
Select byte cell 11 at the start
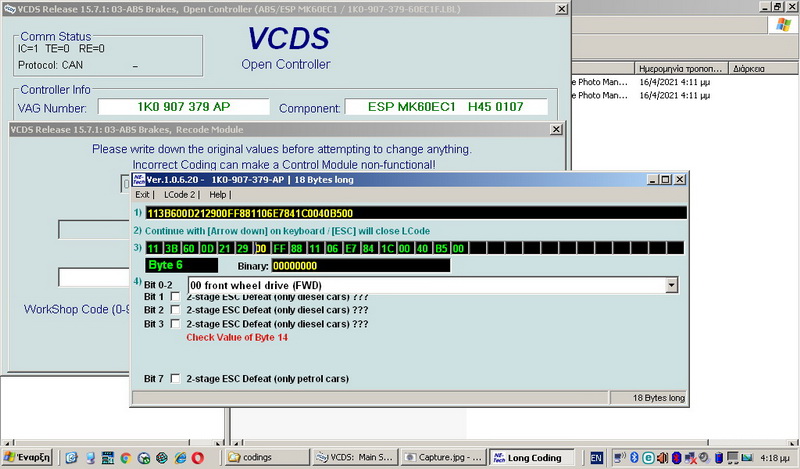pyautogui.click(x=153, y=249)
